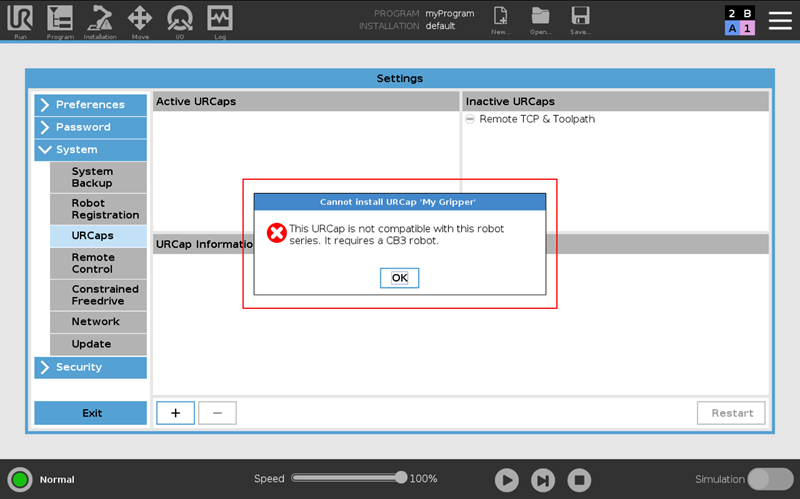Image resolution: width=800 pixels, height=499 pixels.
Task: Exit the Settings screen
Action: coord(90,413)
